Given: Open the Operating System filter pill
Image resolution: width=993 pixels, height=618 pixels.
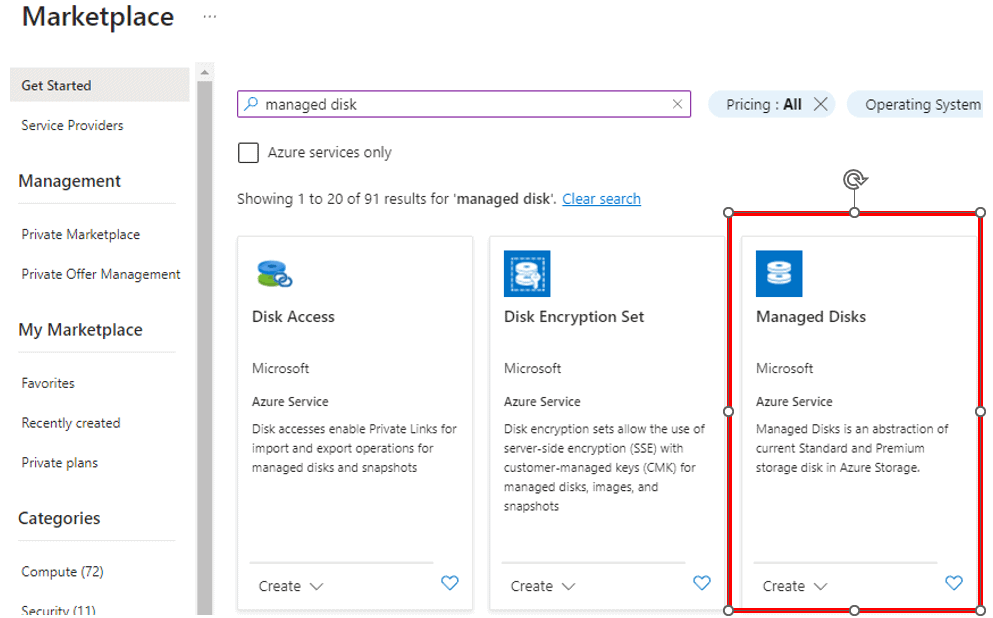Looking at the screenshot, I should click(x=920, y=104).
